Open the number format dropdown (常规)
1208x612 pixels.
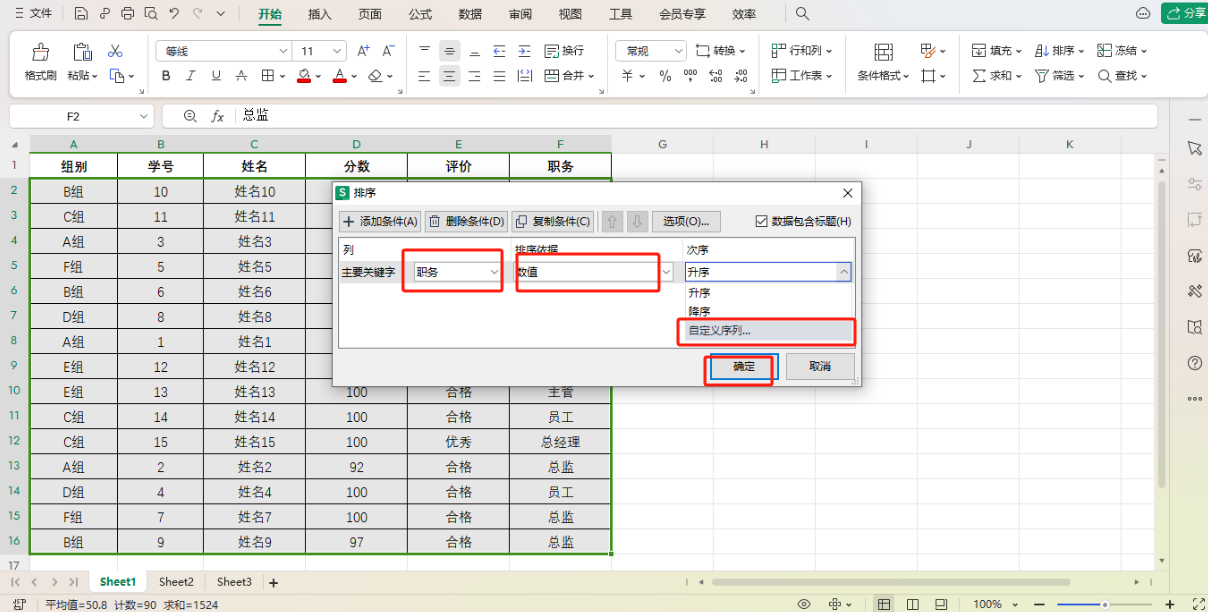pyautogui.click(x=679, y=51)
